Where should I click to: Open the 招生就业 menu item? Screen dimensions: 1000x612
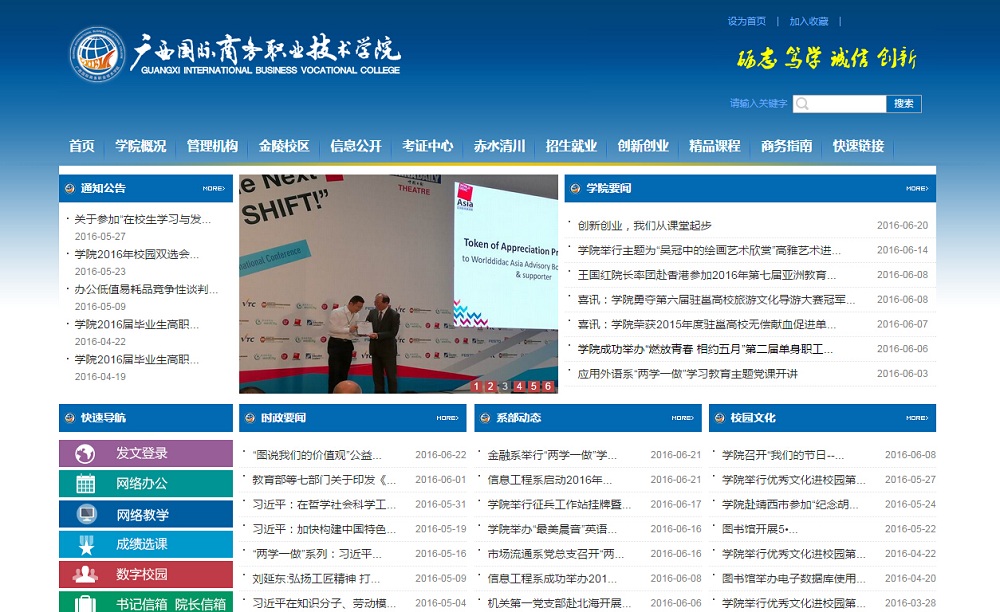(x=571, y=146)
